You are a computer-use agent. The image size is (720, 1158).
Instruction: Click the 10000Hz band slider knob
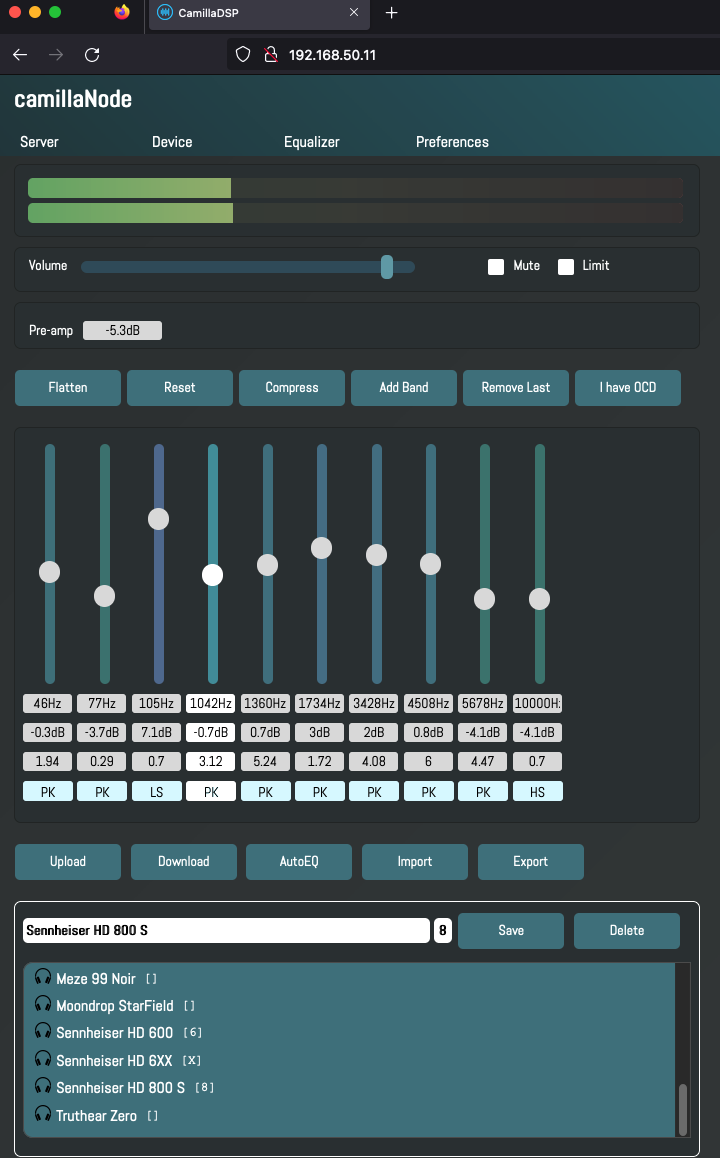pyautogui.click(x=540, y=599)
